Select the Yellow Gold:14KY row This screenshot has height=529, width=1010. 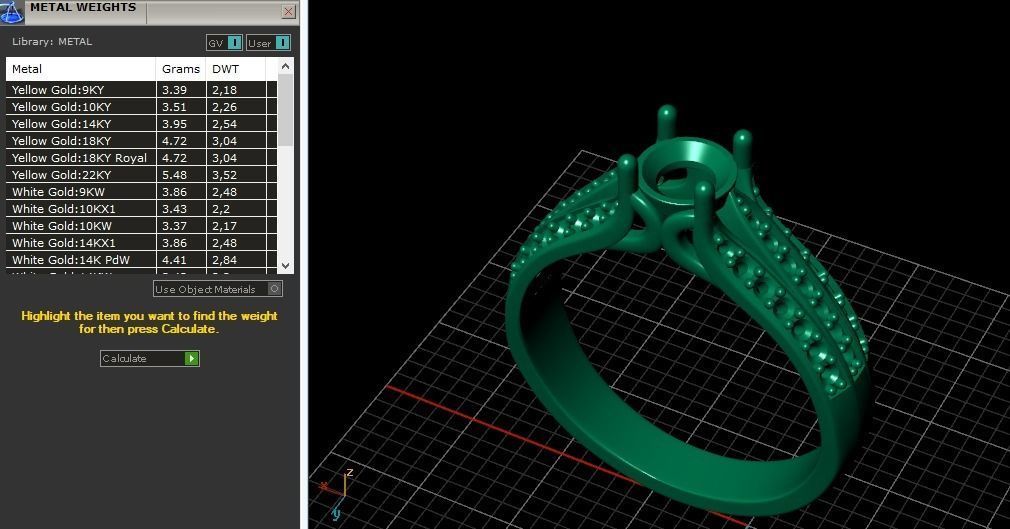pos(142,124)
